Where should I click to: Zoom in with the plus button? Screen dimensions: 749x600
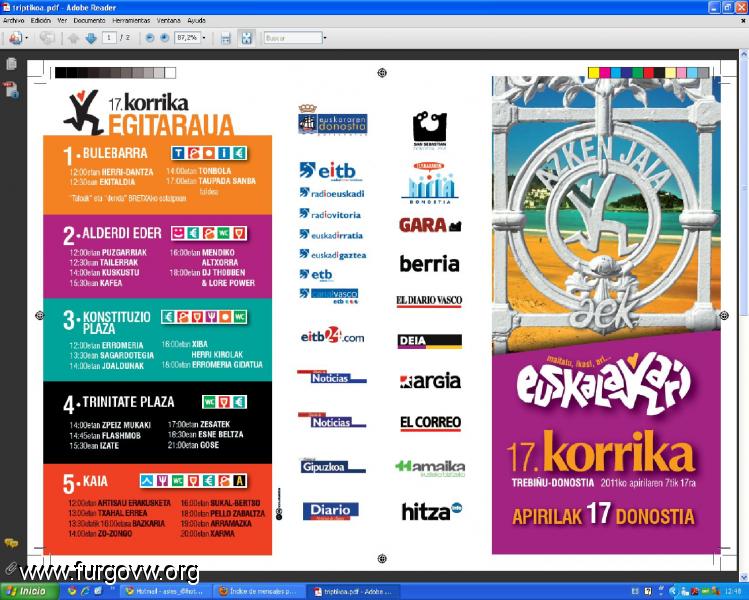click(164, 38)
